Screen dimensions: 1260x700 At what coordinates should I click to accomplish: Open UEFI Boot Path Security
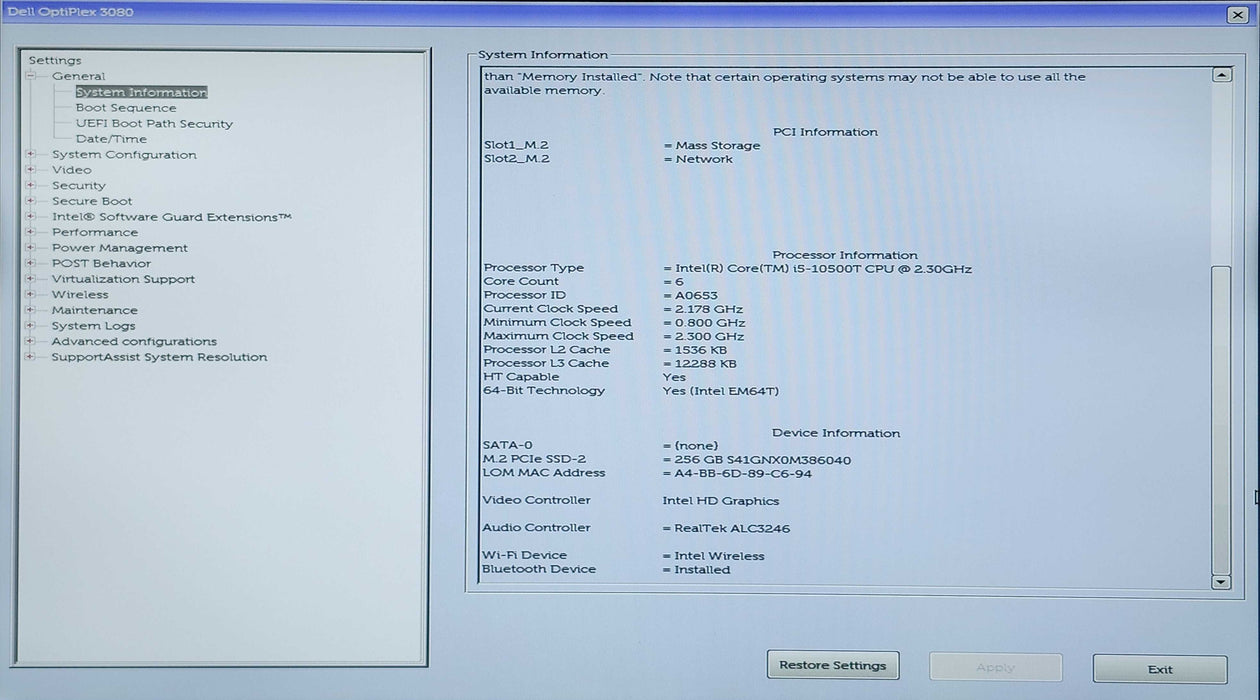point(154,124)
